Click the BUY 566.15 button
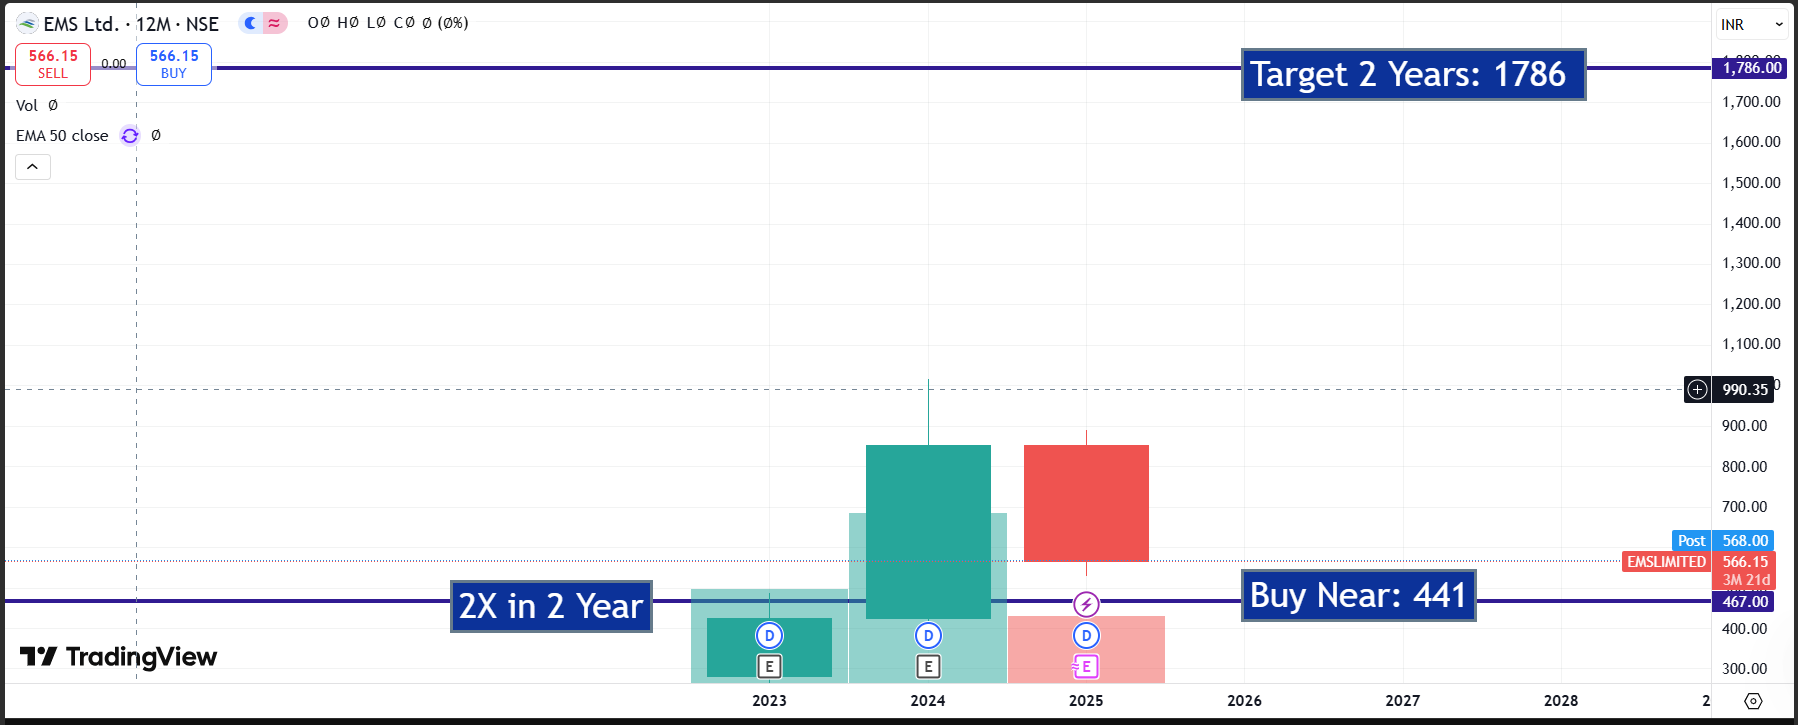1798x725 pixels. tap(174, 64)
